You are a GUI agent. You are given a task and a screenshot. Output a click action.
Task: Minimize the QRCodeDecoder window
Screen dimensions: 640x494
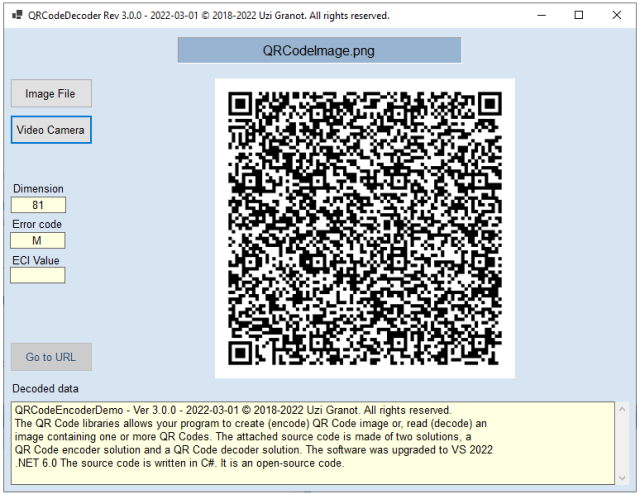pos(542,16)
